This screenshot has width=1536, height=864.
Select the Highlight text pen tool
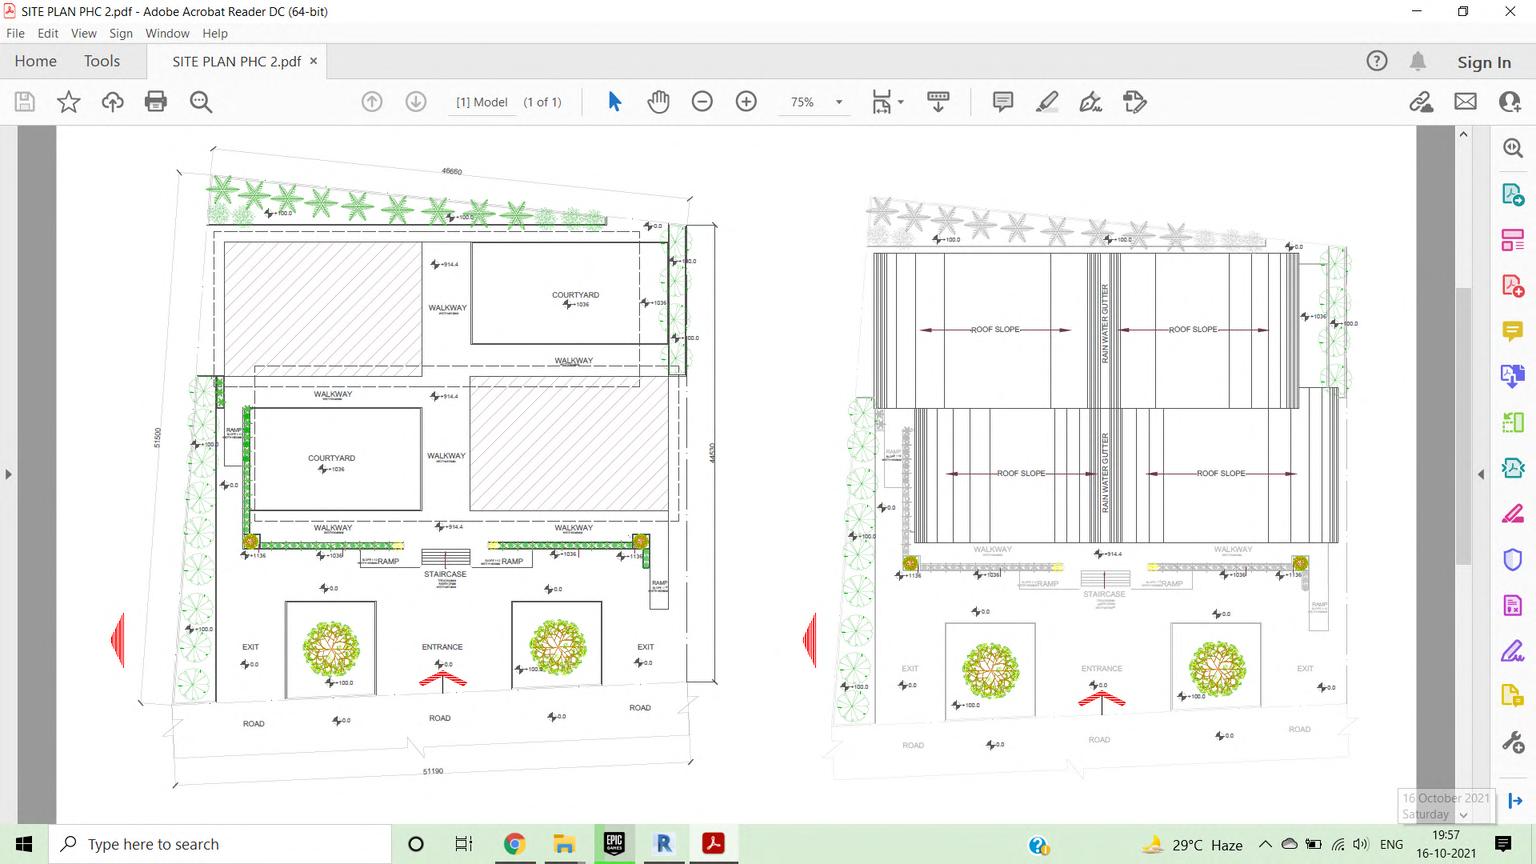1046,102
